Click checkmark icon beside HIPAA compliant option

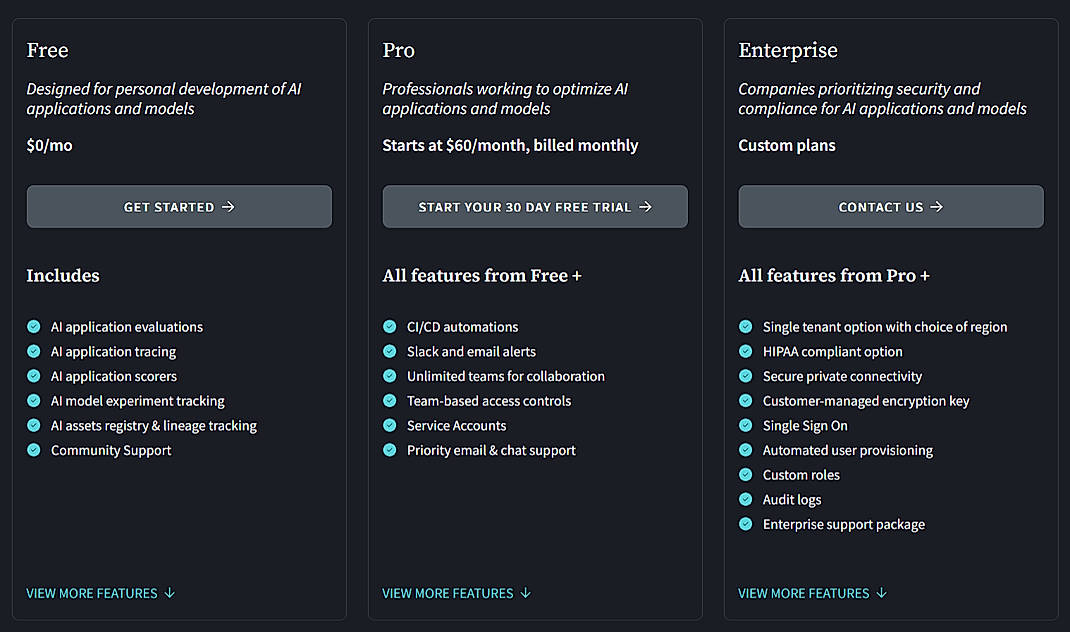(x=745, y=351)
